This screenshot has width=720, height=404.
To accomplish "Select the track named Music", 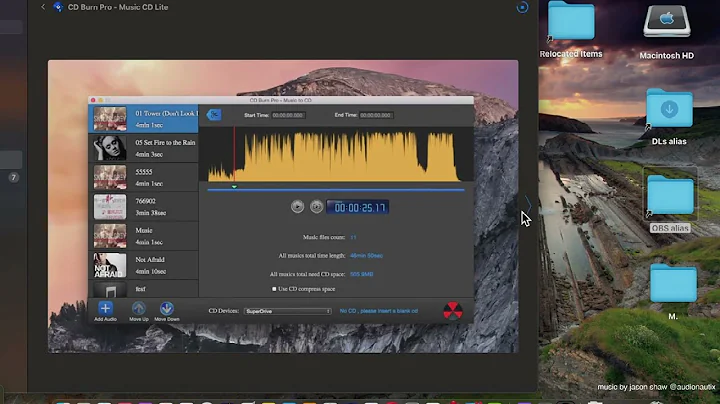I will pos(143,236).
